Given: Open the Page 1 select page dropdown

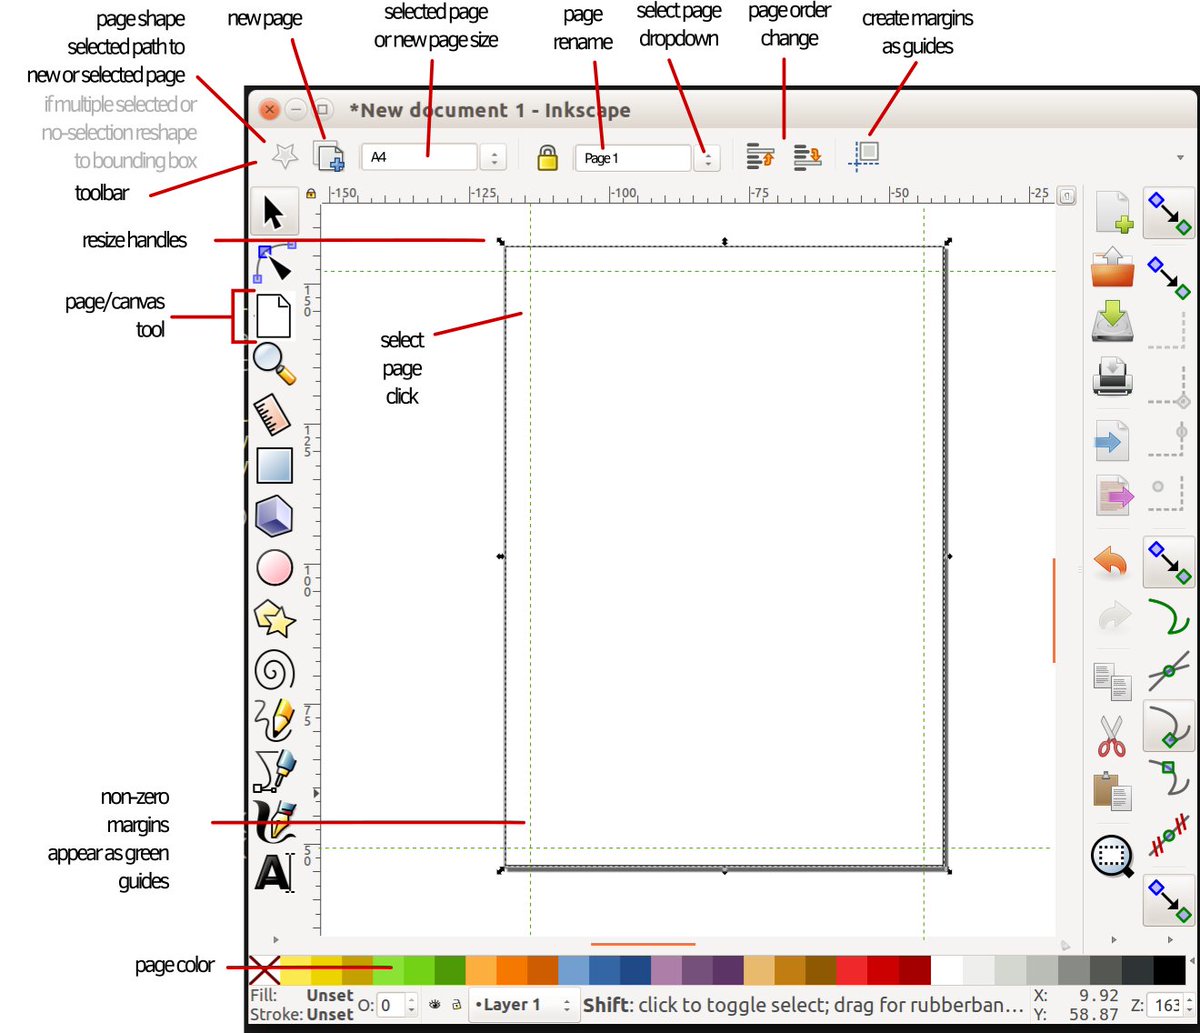Looking at the screenshot, I should tap(708, 157).
